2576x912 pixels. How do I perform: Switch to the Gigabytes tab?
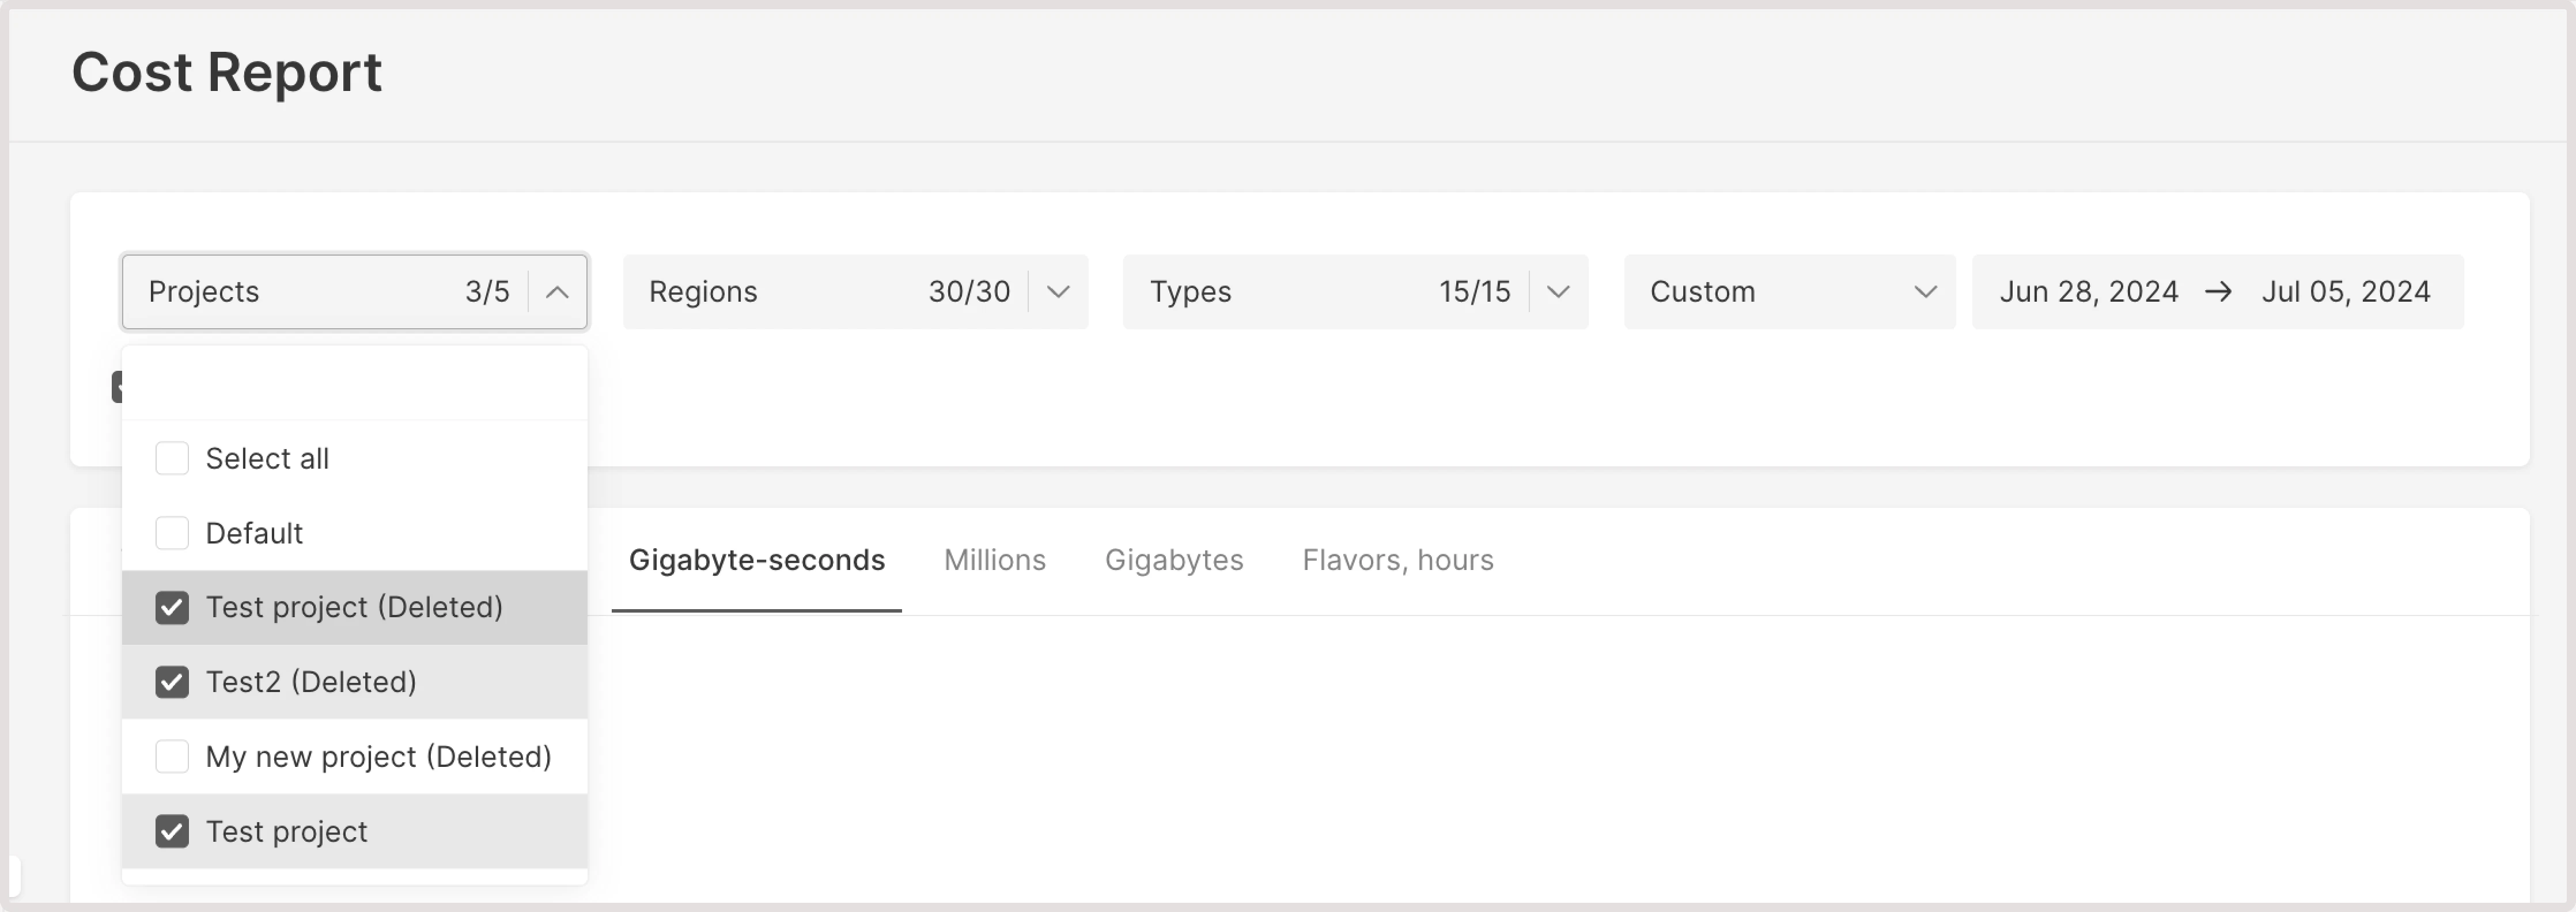tap(1174, 560)
